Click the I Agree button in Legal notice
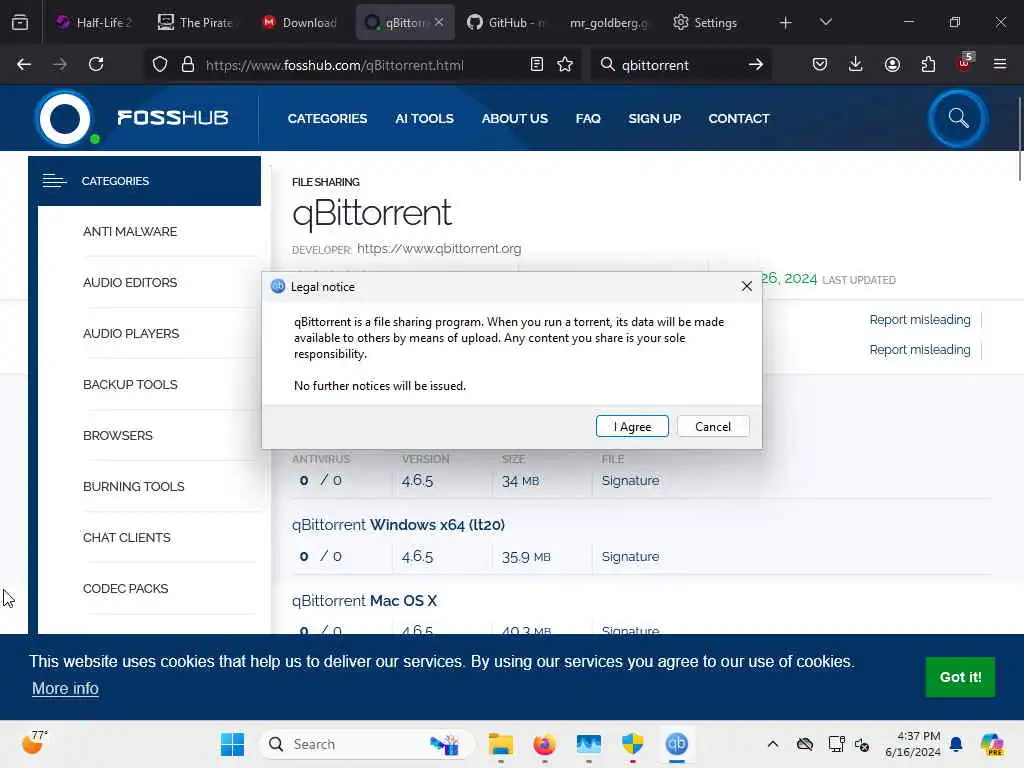Viewport: 1024px width, 768px height. tap(632, 426)
